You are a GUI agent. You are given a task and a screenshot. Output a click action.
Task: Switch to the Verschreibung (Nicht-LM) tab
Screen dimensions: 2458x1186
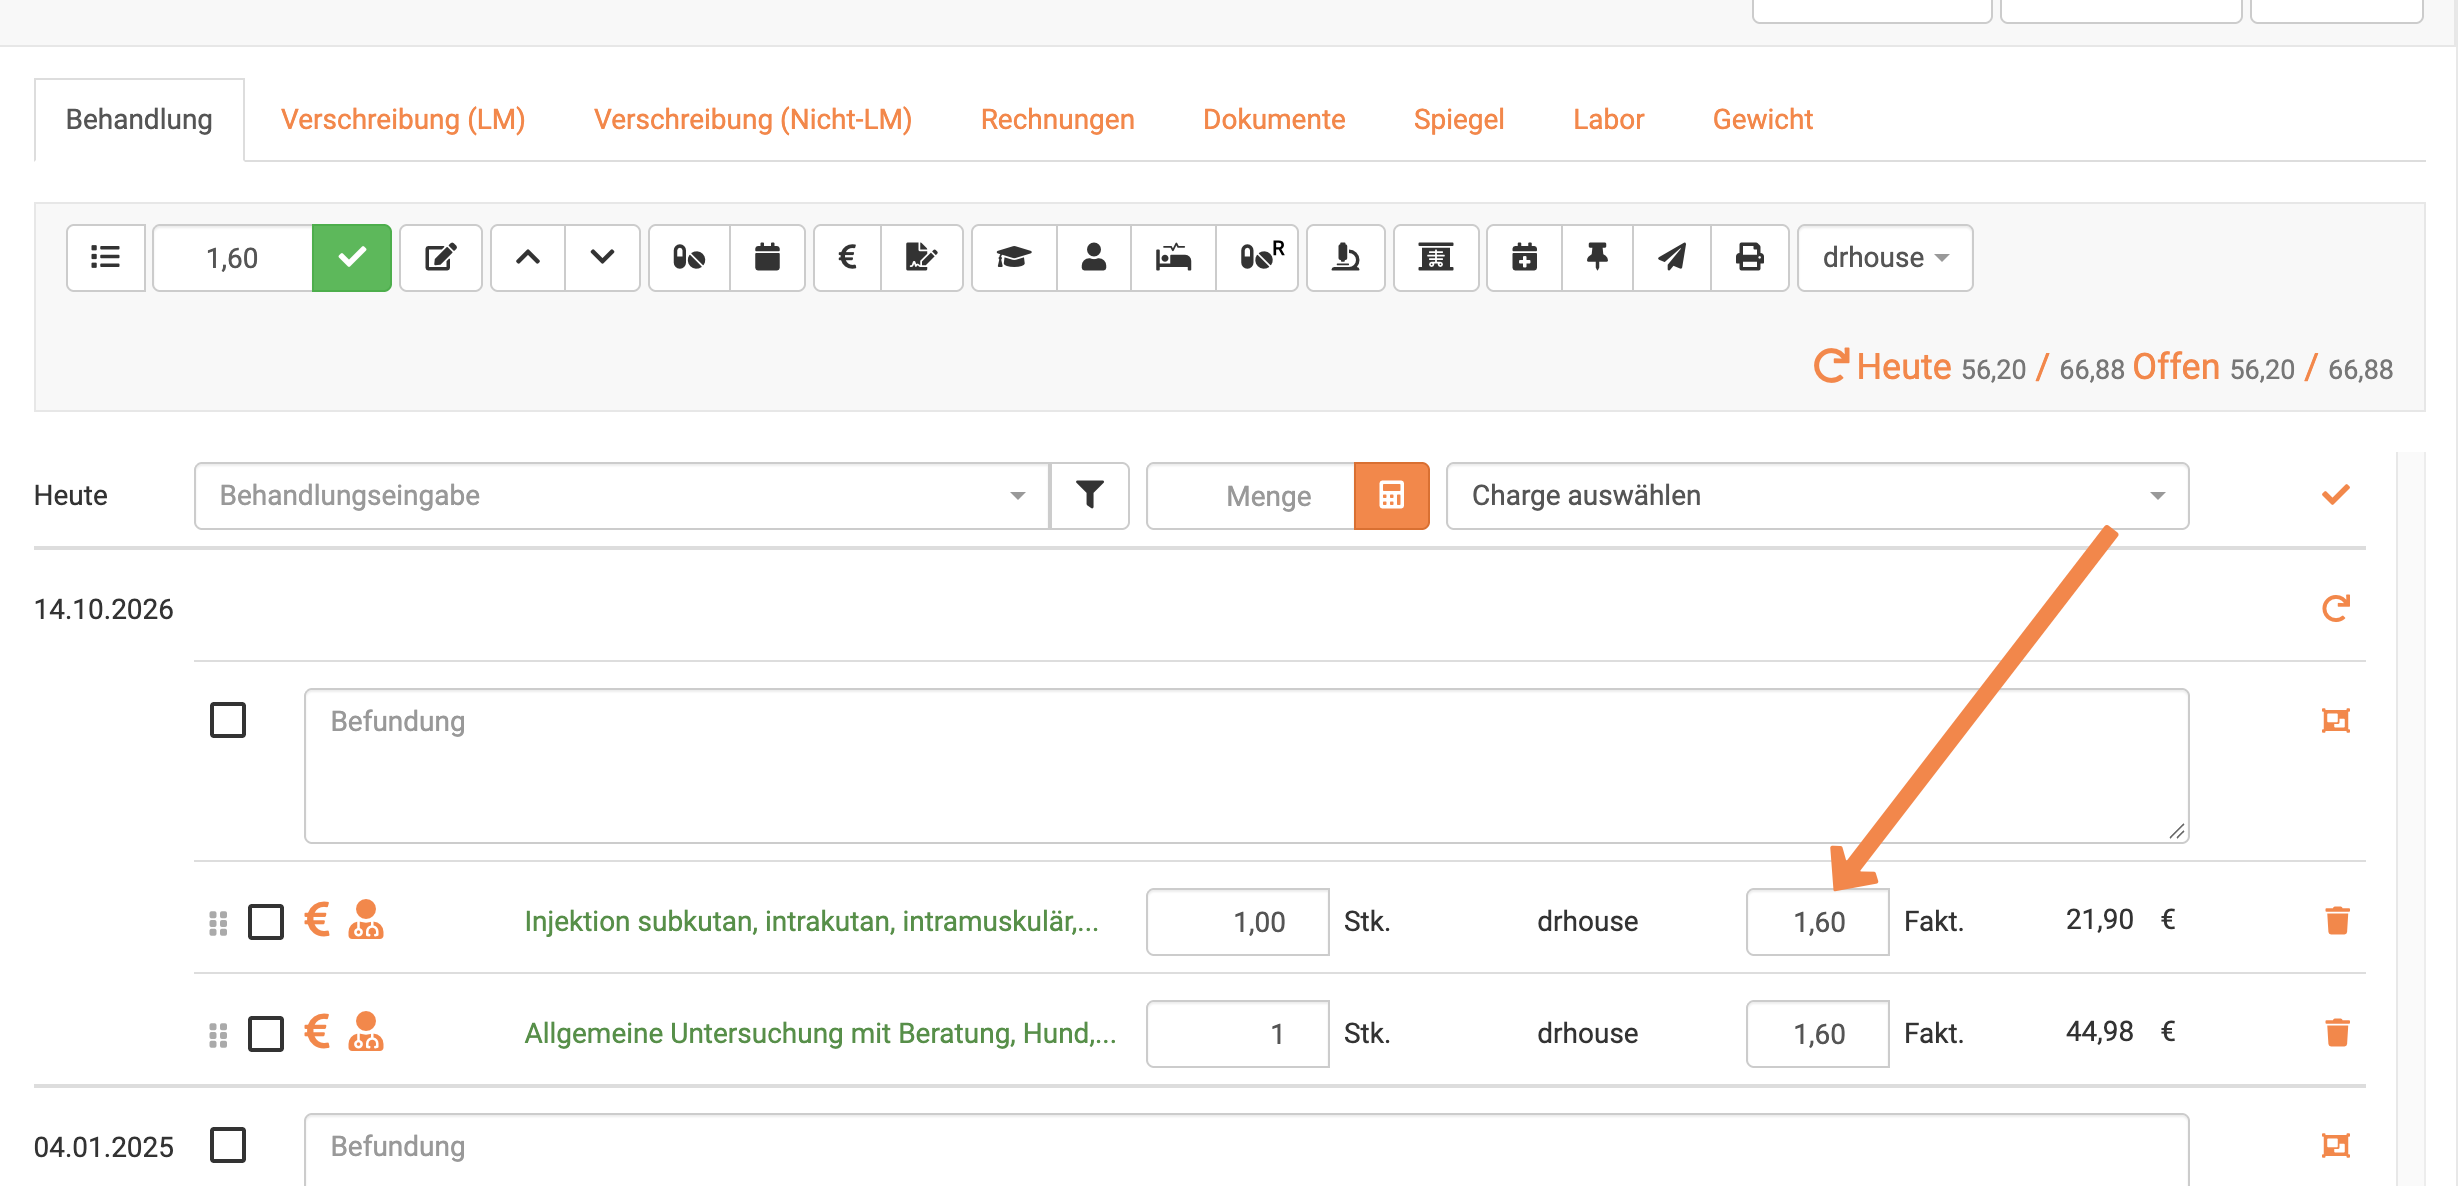tap(753, 119)
